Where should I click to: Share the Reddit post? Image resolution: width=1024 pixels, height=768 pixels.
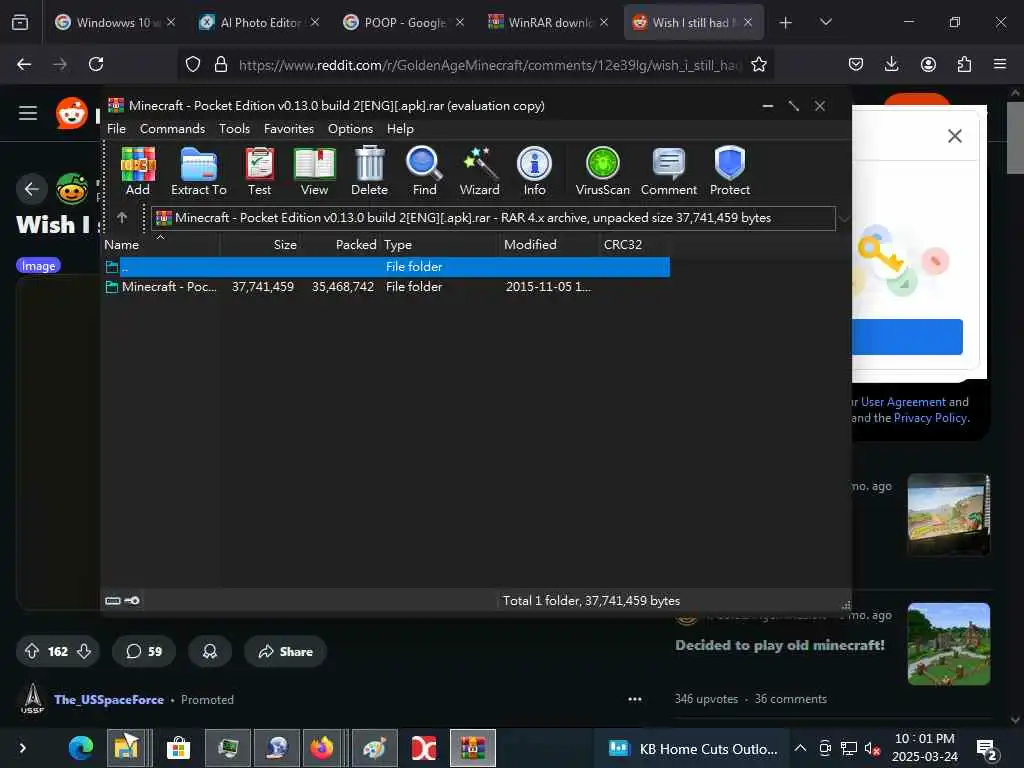(x=285, y=651)
